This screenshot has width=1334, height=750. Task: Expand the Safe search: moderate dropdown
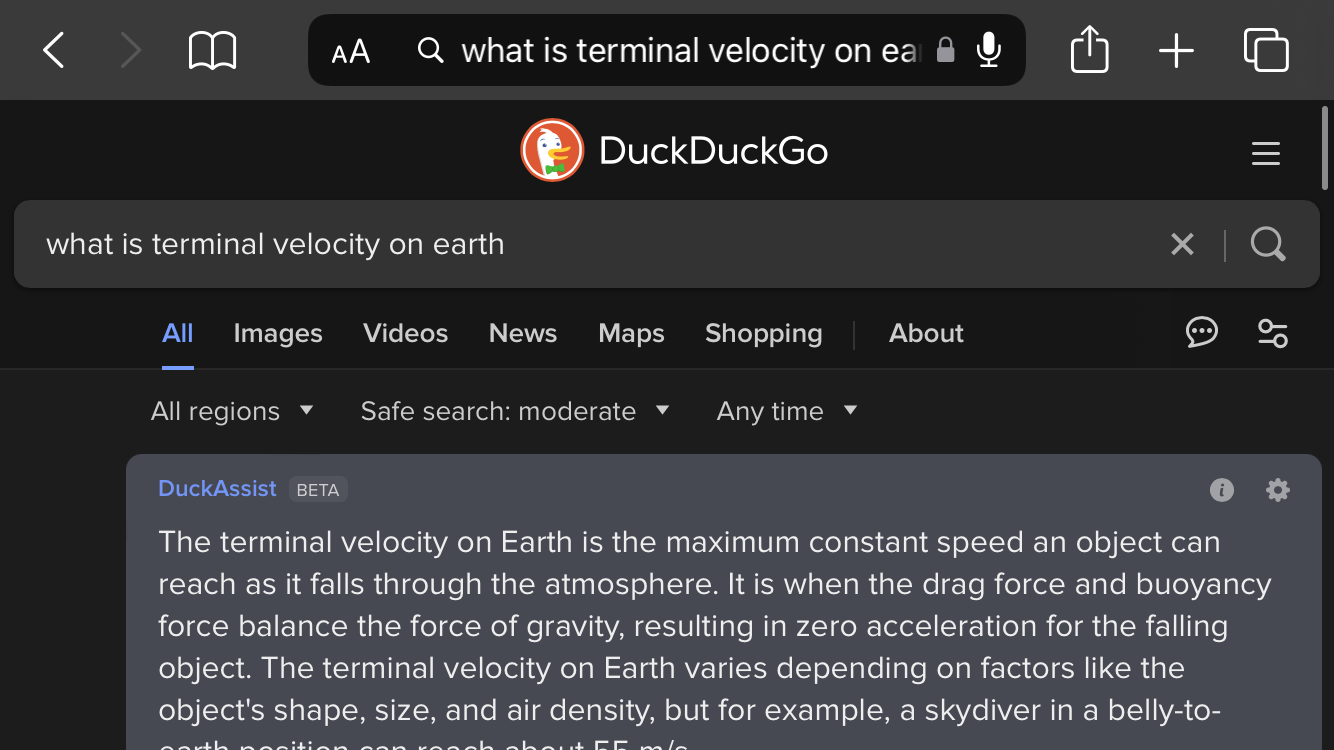[514, 411]
